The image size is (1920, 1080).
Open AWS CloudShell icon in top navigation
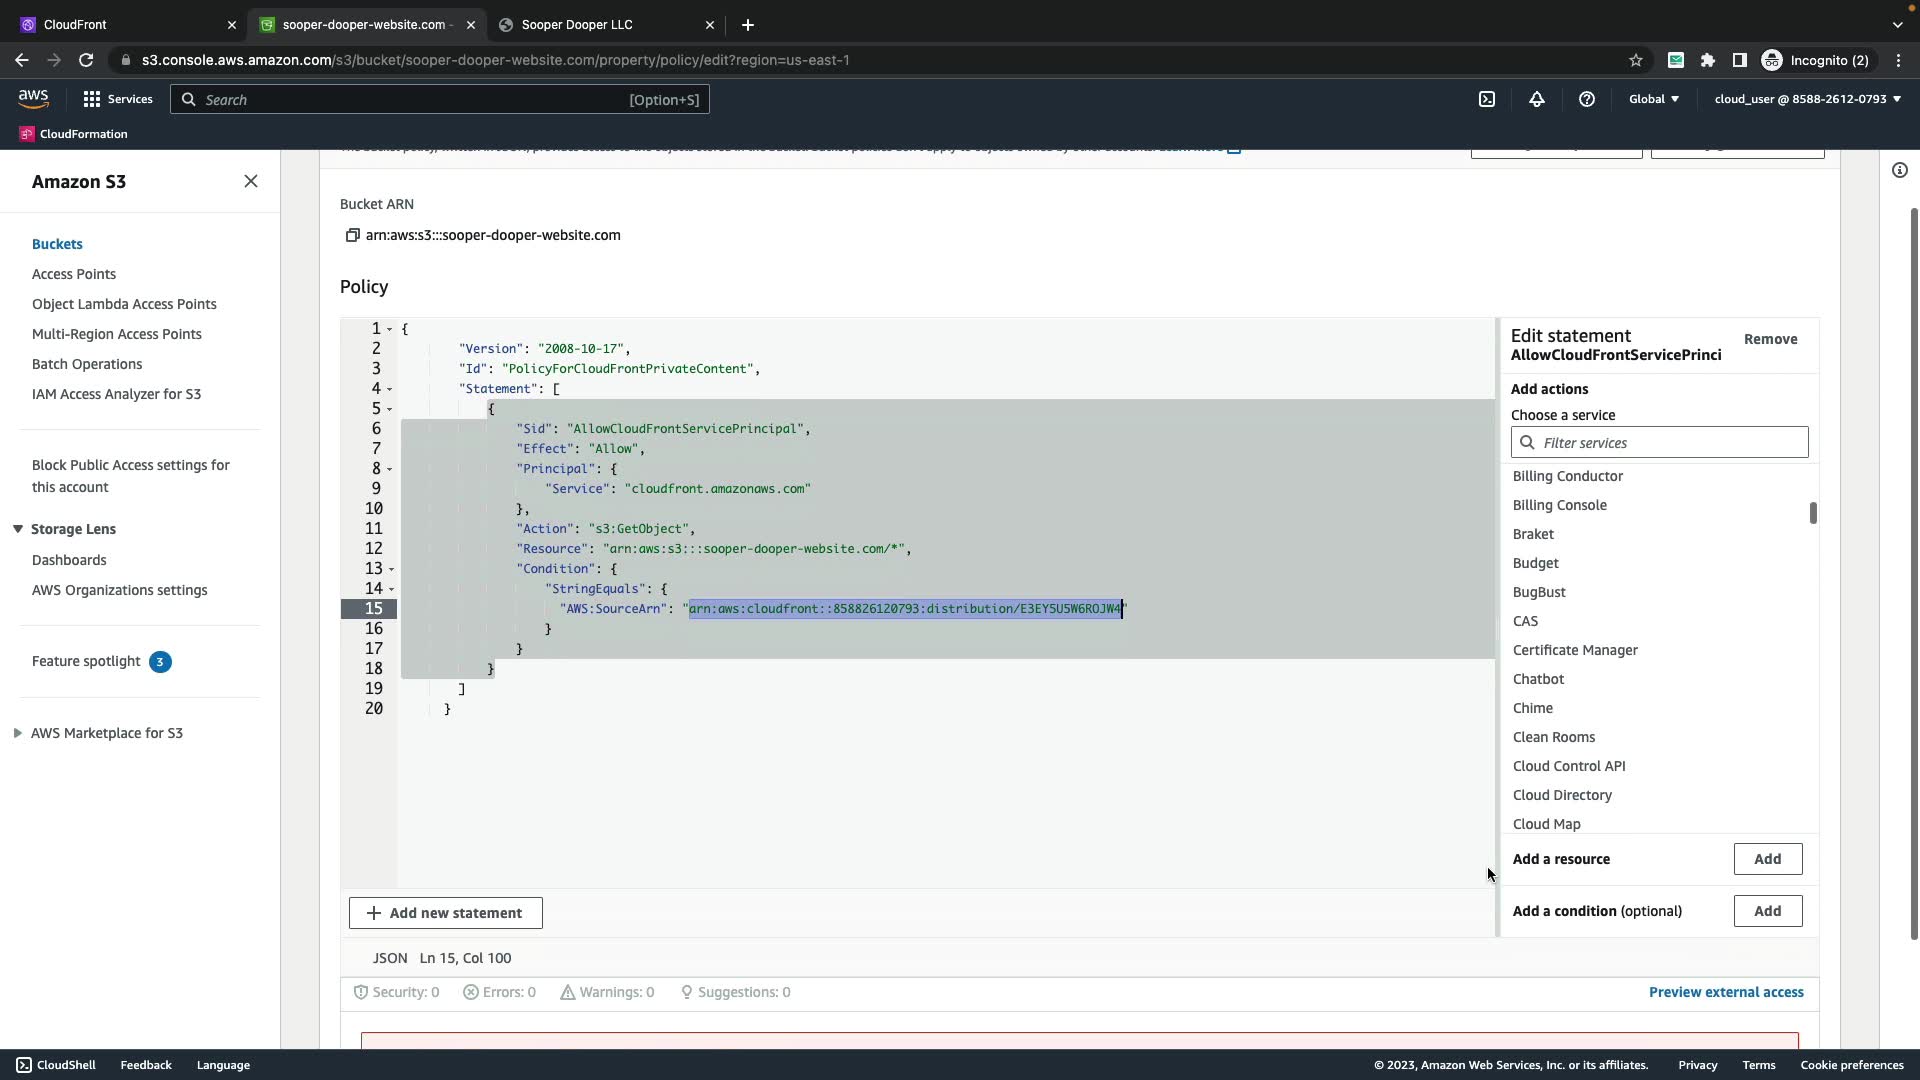coord(1487,99)
